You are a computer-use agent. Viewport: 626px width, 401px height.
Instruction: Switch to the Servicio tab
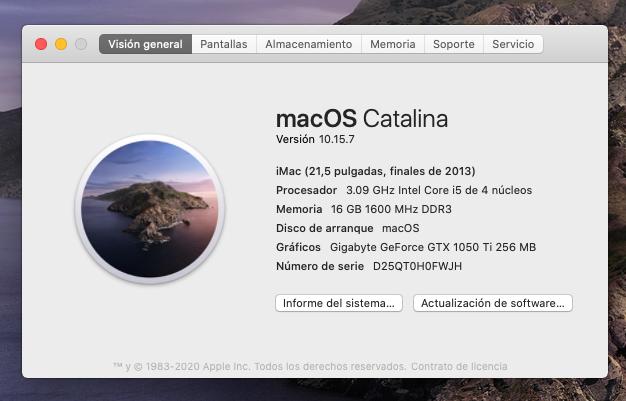[513, 44]
